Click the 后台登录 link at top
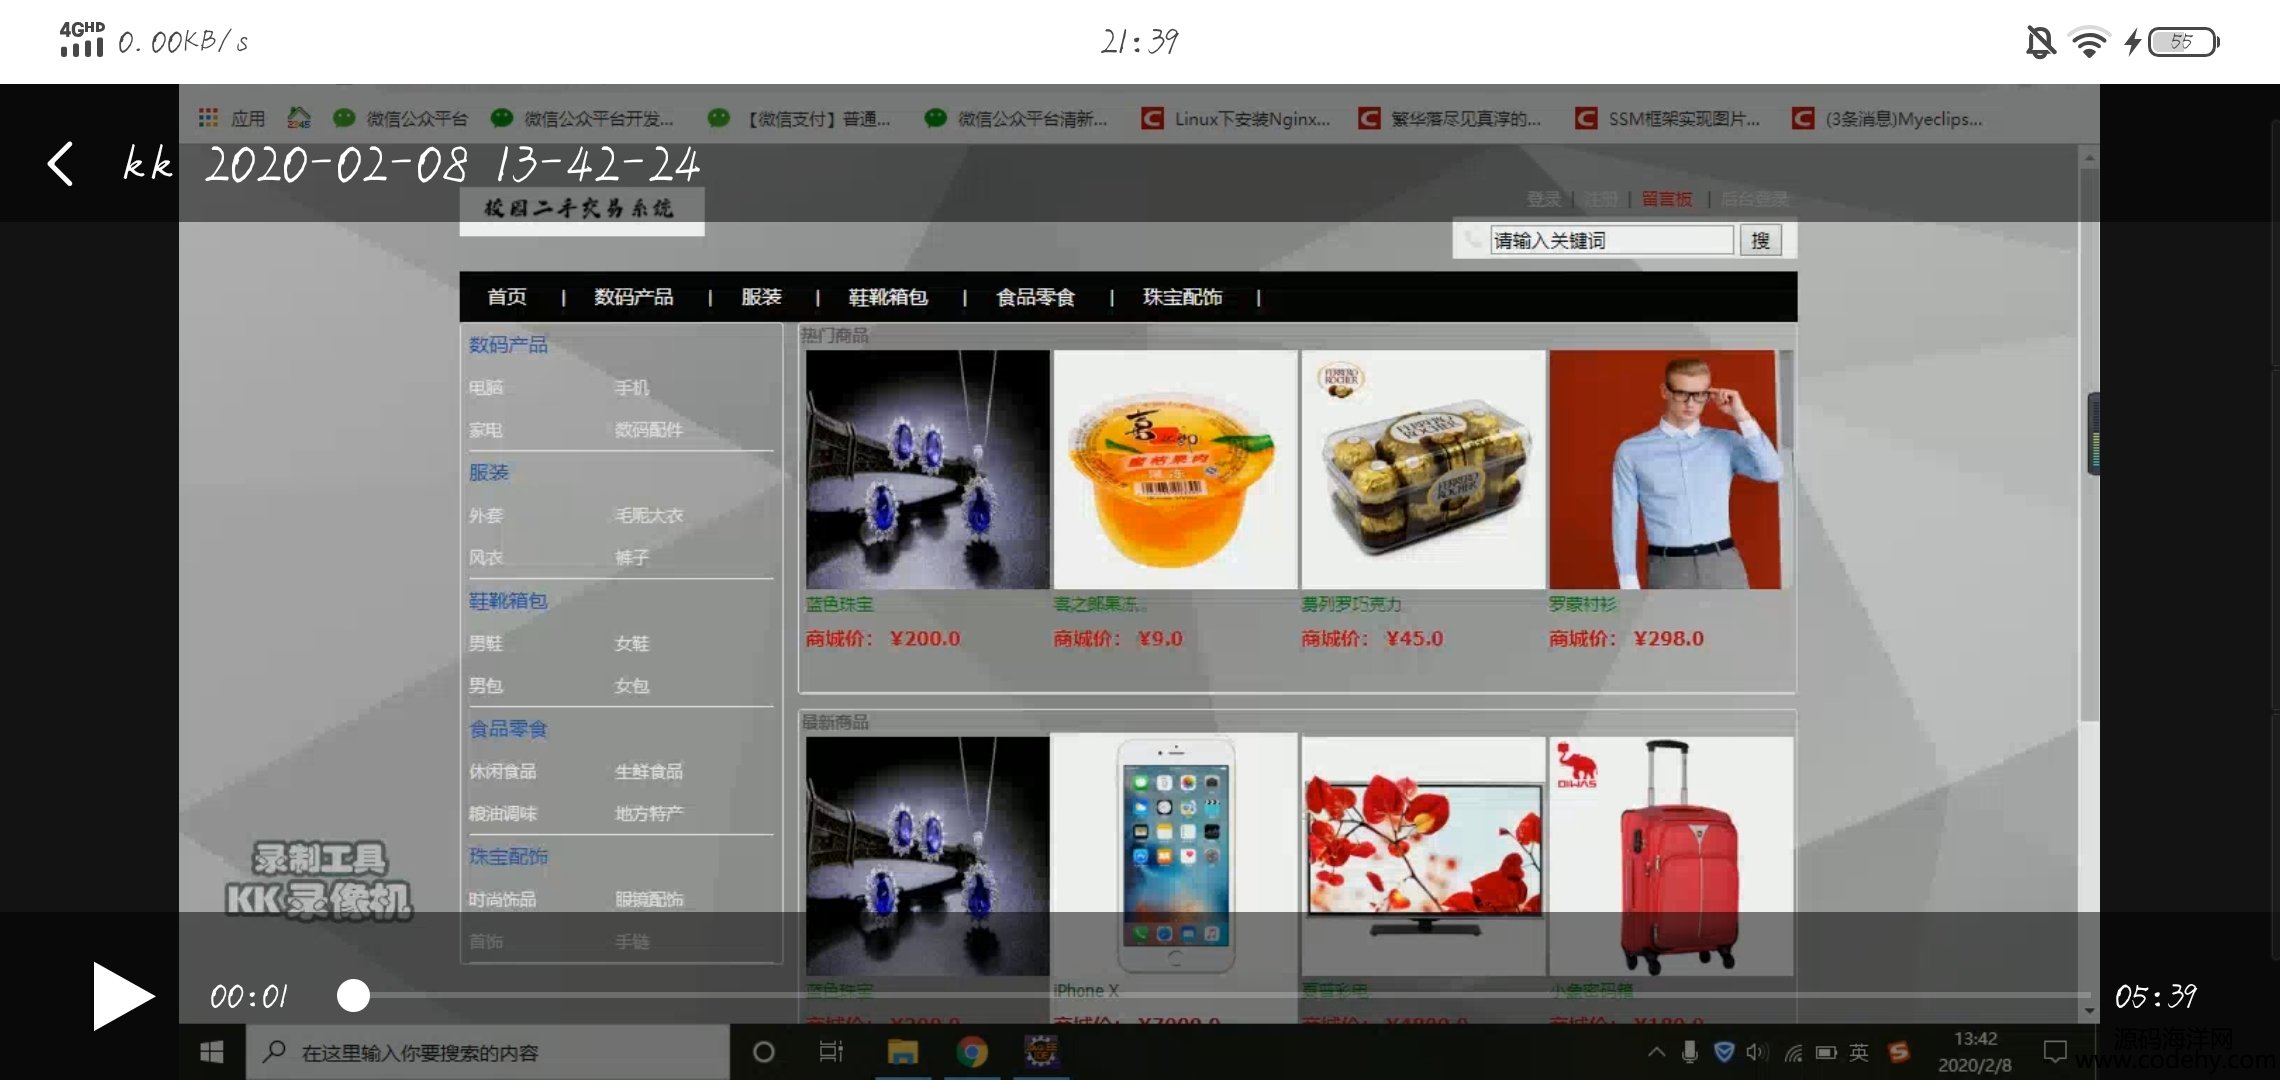 pos(1754,199)
